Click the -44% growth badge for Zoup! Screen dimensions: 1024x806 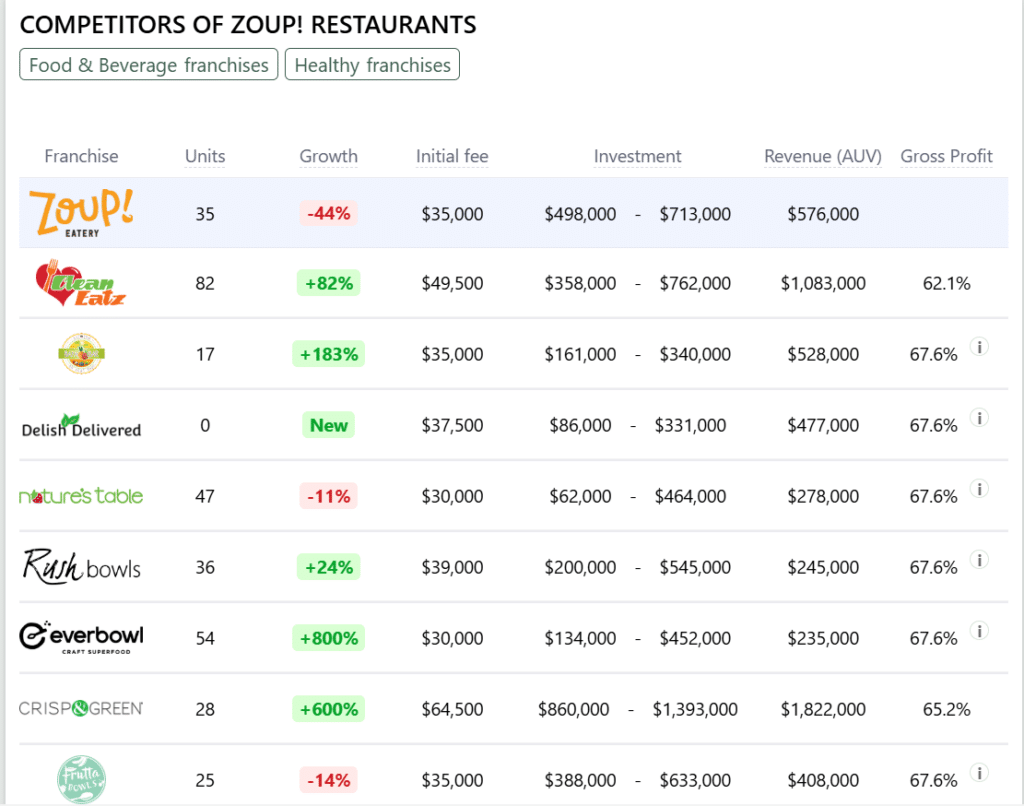coord(328,213)
